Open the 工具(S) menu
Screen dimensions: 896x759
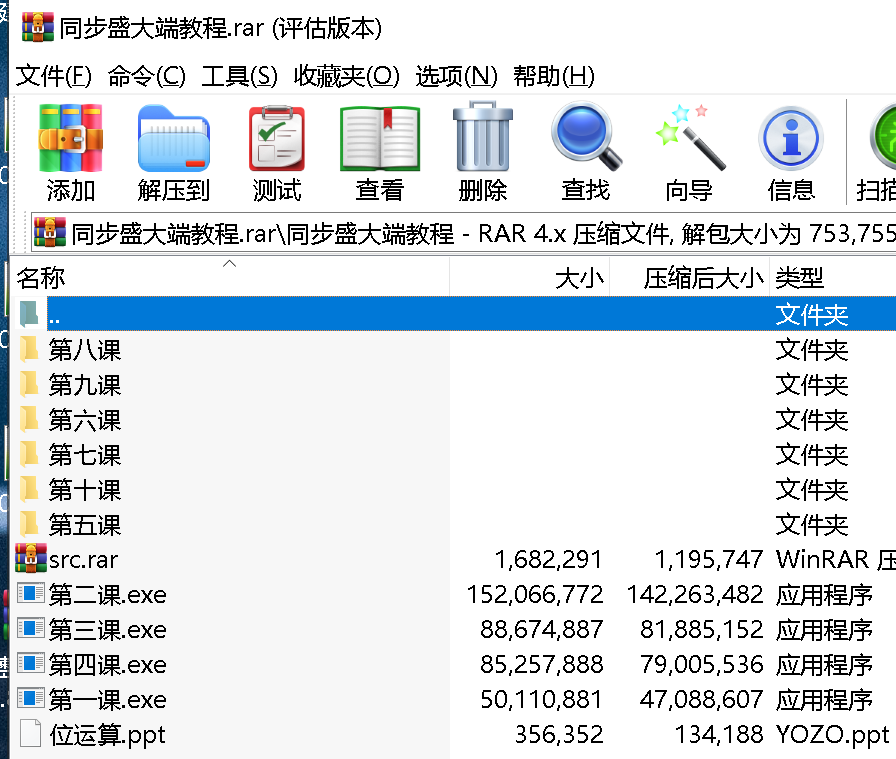(239, 76)
